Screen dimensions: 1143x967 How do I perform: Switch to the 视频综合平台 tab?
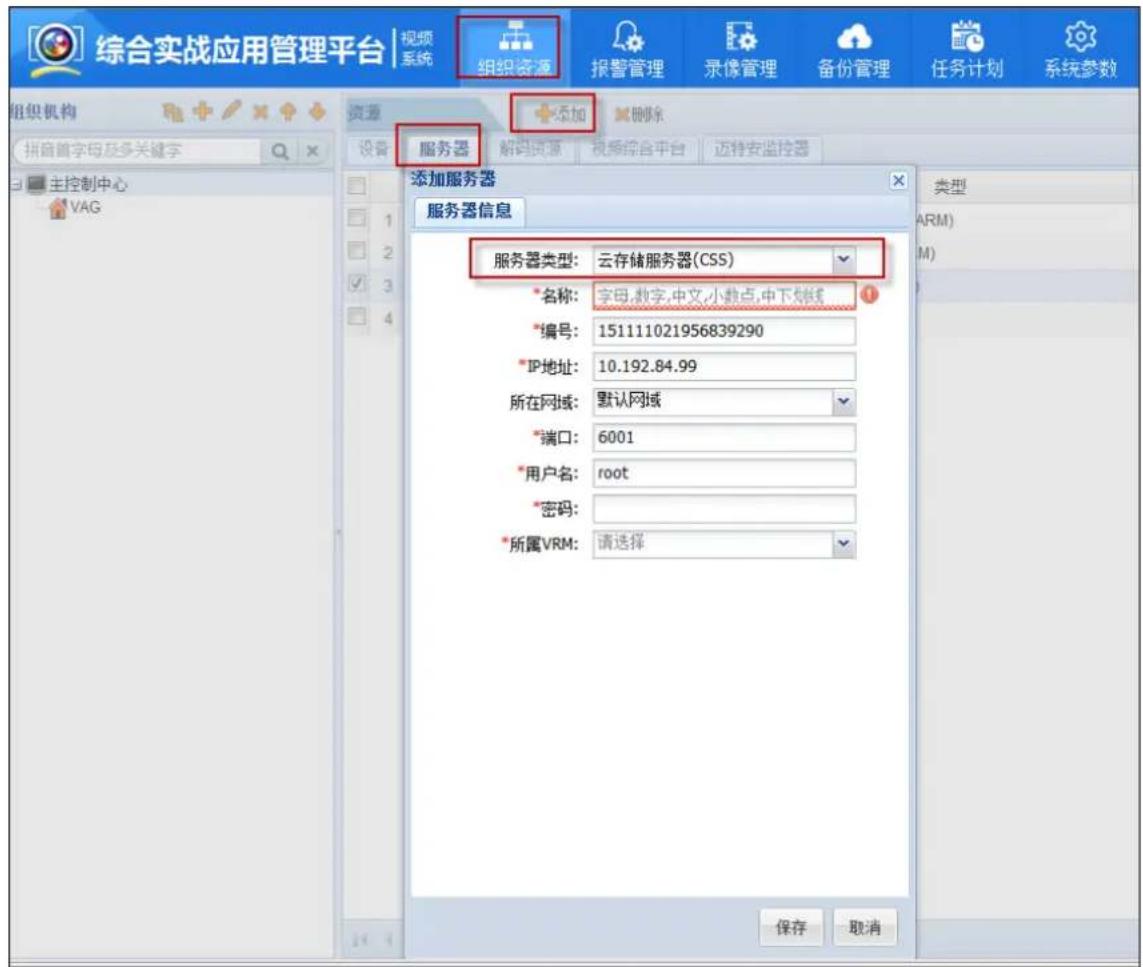[638, 149]
